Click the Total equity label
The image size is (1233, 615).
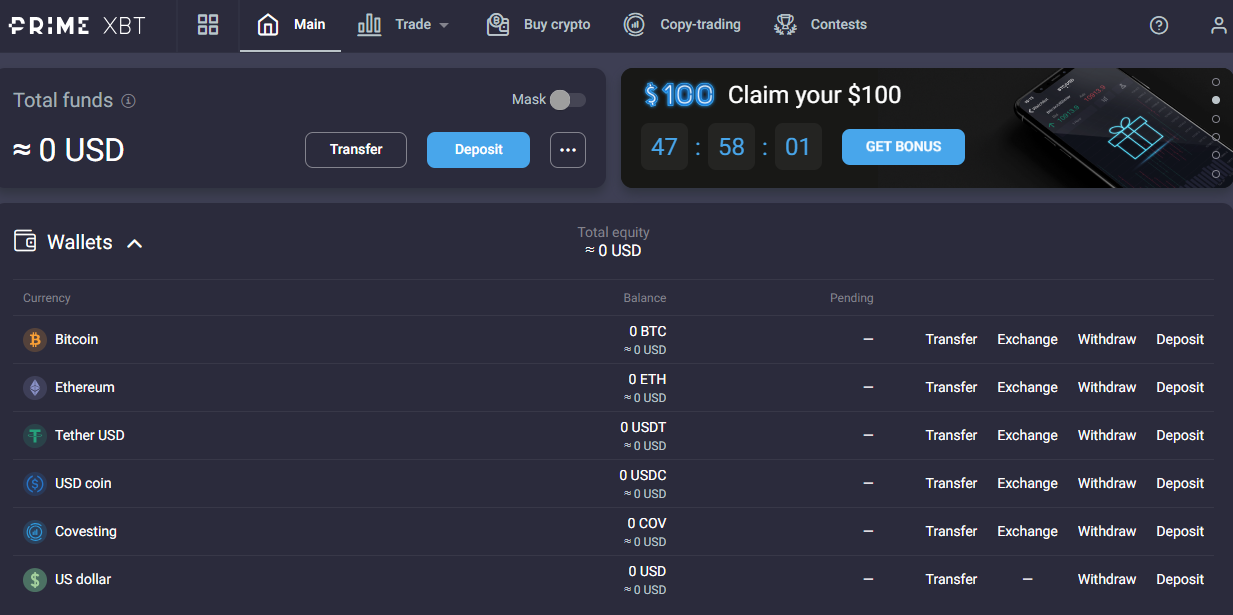coord(614,232)
